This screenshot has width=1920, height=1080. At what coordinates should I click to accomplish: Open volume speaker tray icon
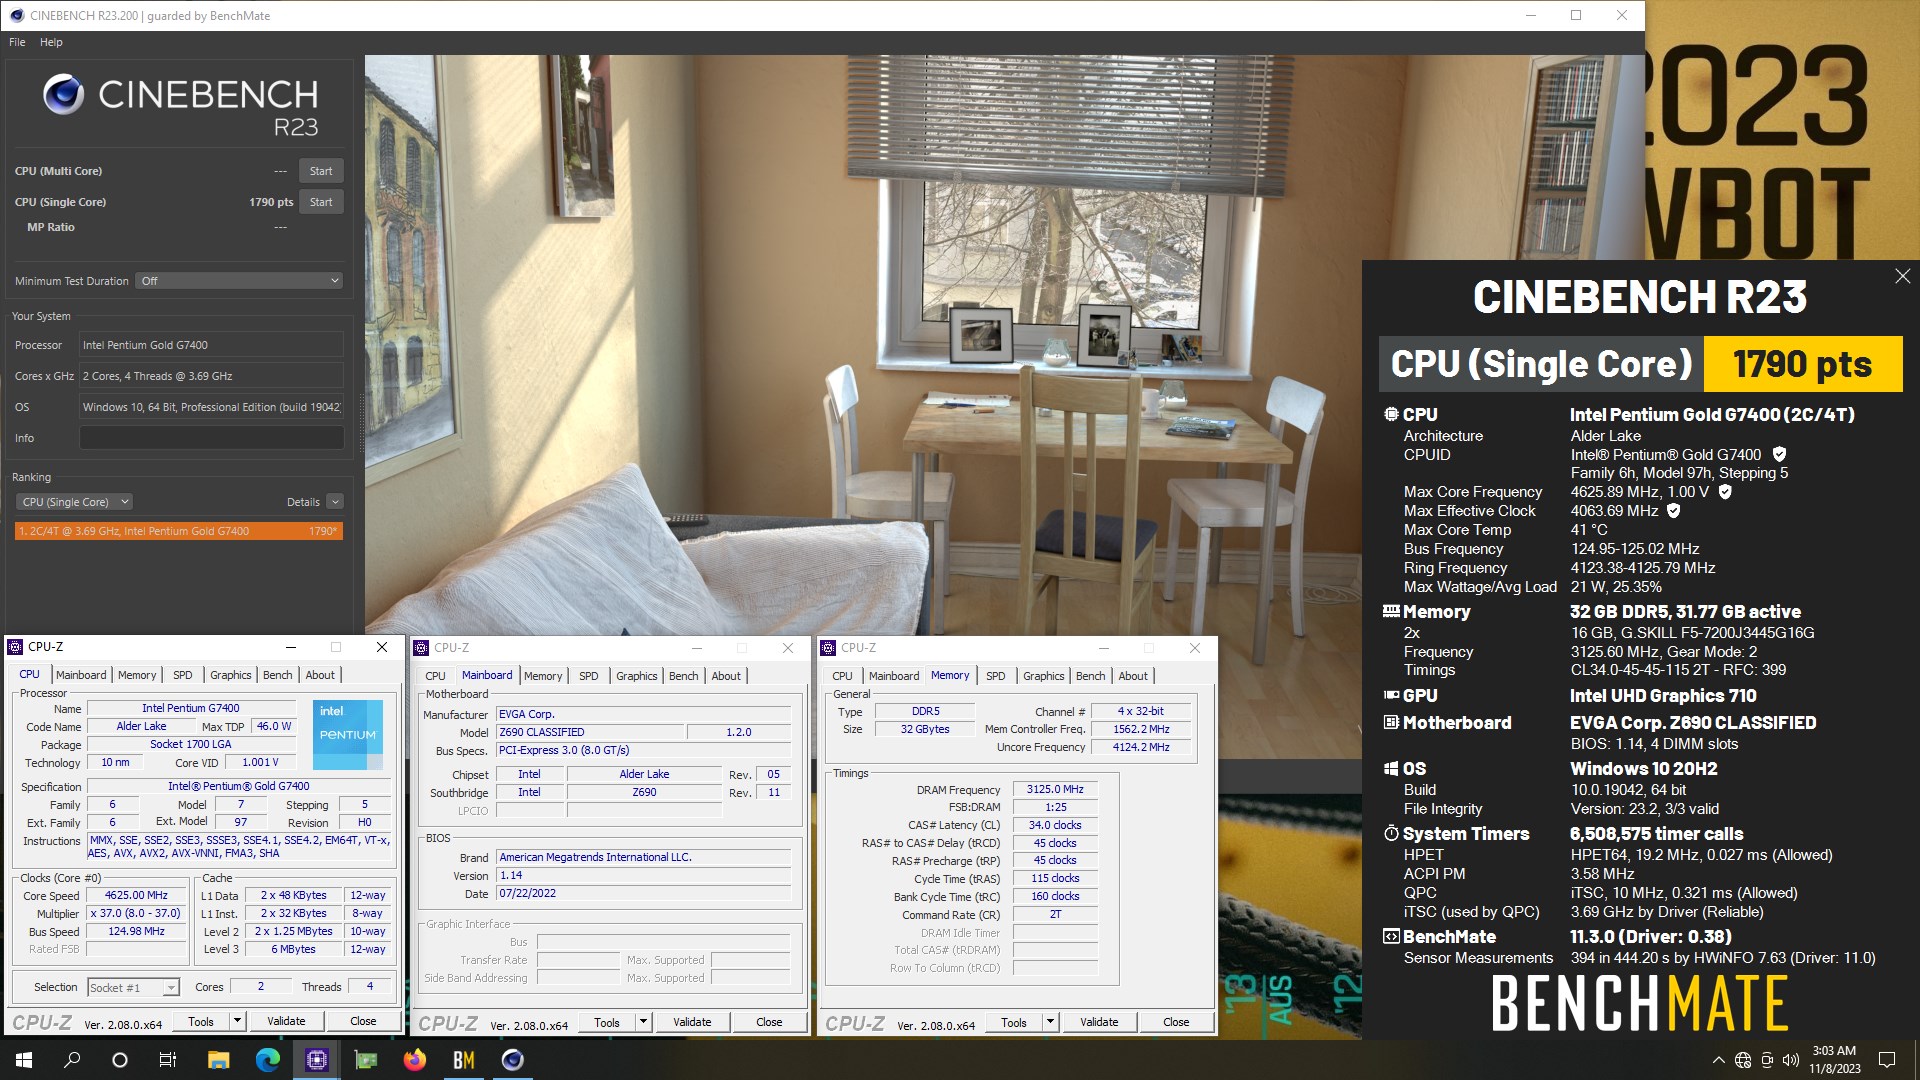pos(1791,1060)
